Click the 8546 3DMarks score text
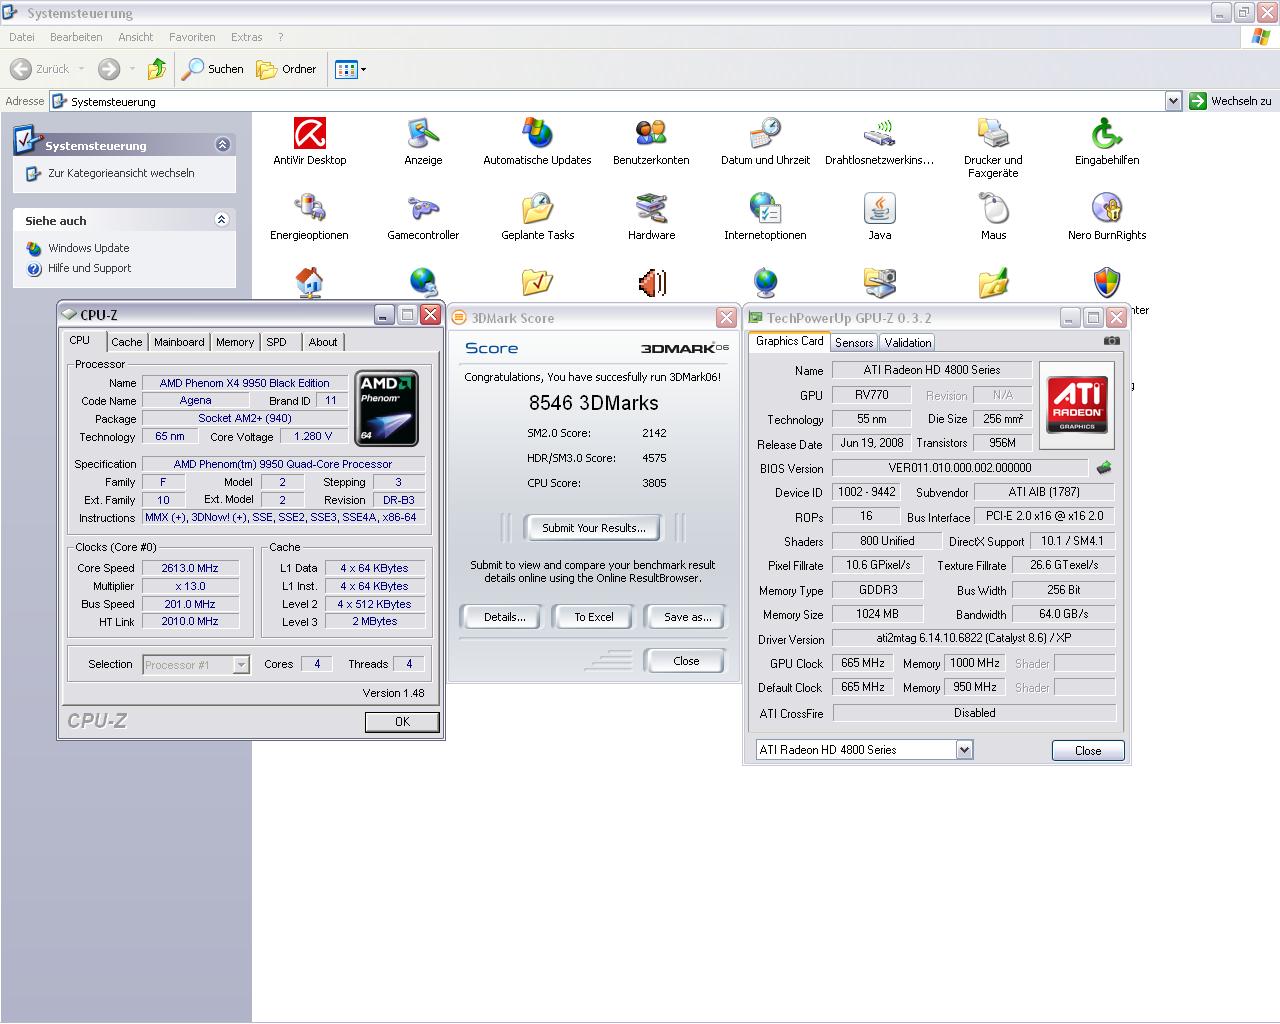1280x1024 pixels. point(594,403)
